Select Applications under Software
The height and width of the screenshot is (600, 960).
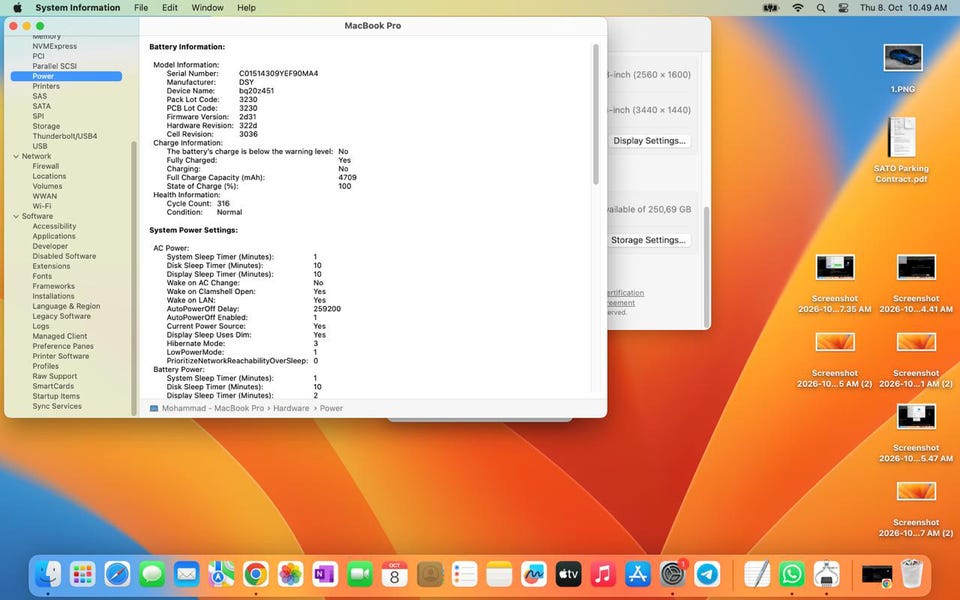tap(54, 236)
